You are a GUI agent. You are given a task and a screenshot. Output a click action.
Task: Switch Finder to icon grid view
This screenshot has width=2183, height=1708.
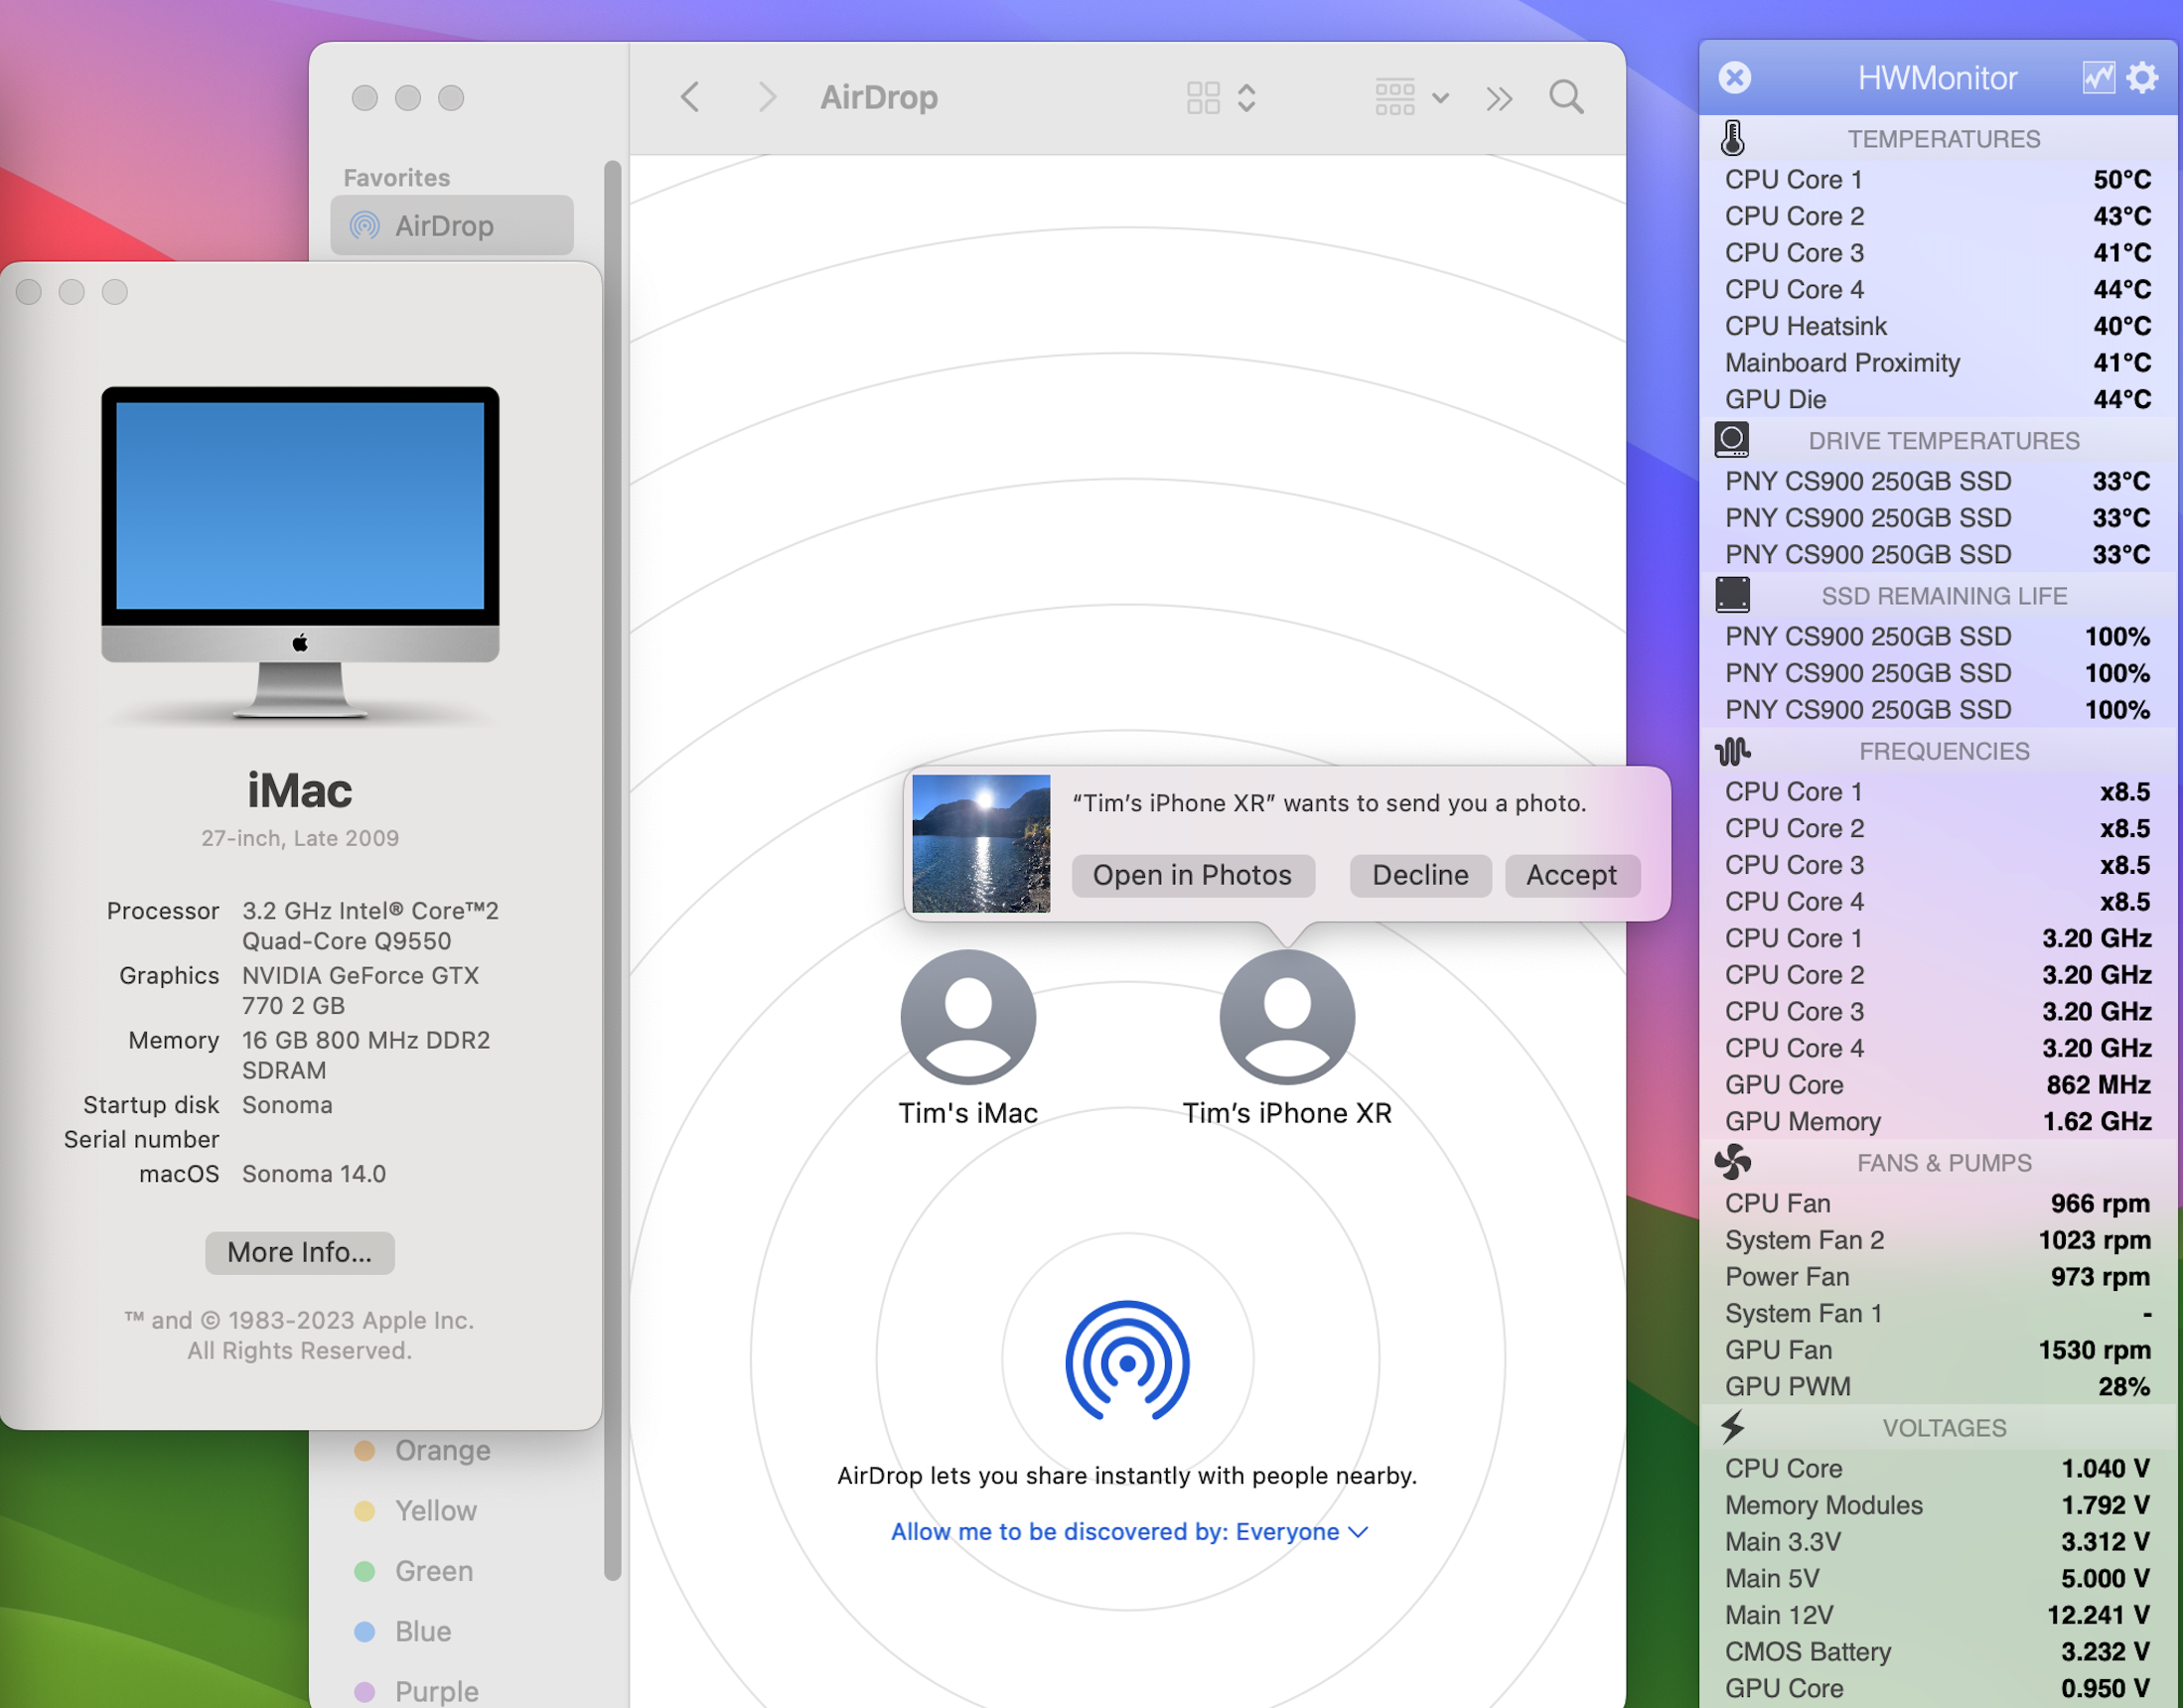pos(1203,97)
